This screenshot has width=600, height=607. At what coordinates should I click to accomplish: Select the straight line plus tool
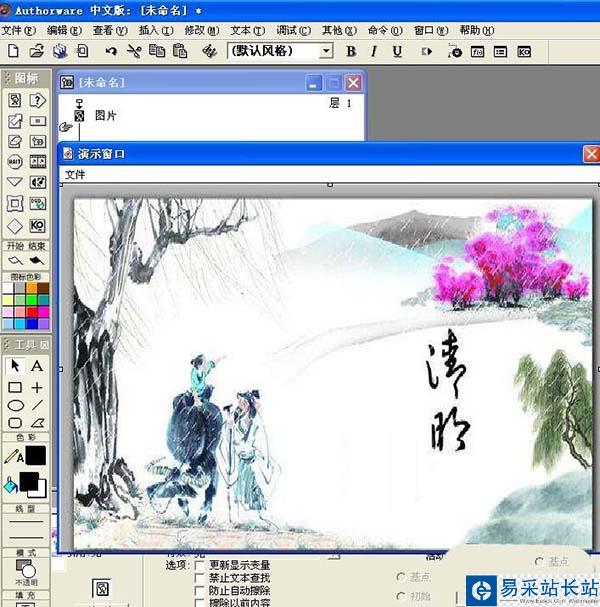tap(37, 387)
